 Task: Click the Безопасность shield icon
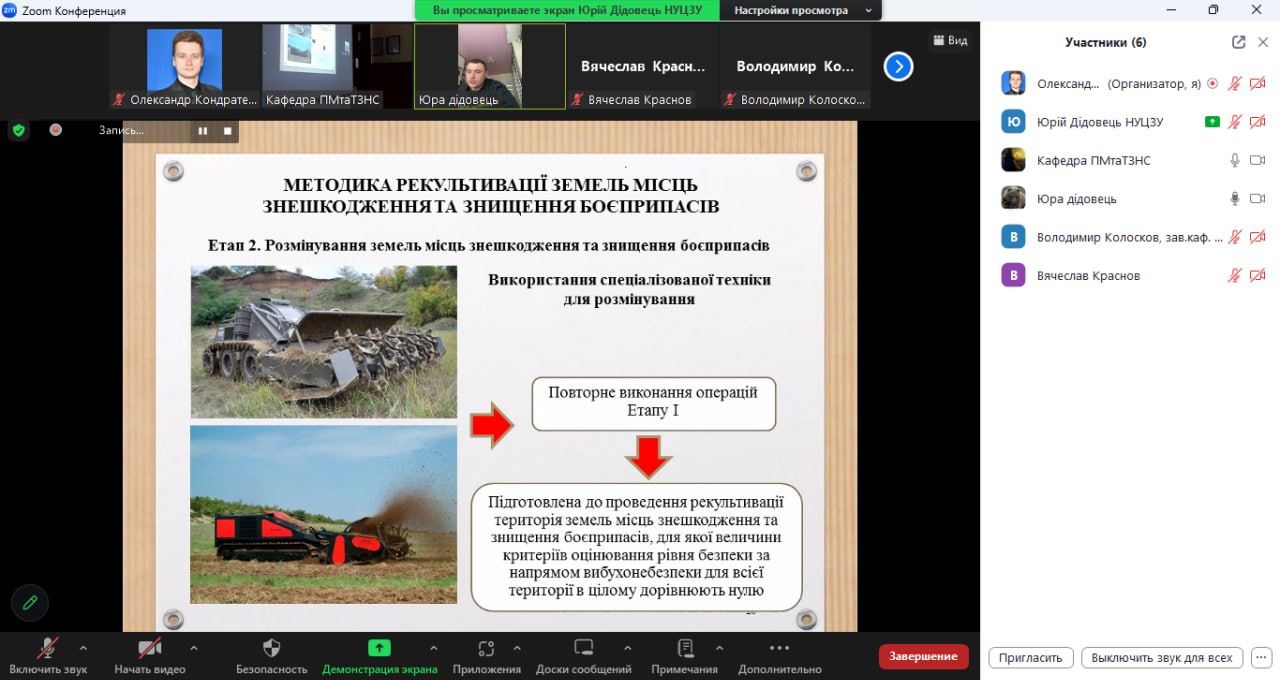(x=271, y=648)
